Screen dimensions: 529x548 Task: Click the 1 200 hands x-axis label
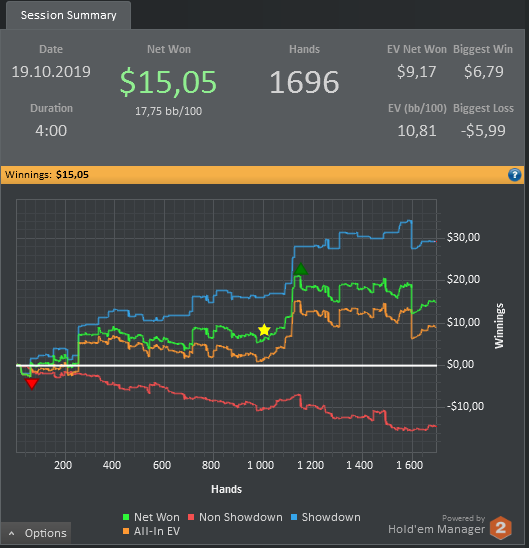pos(310,465)
